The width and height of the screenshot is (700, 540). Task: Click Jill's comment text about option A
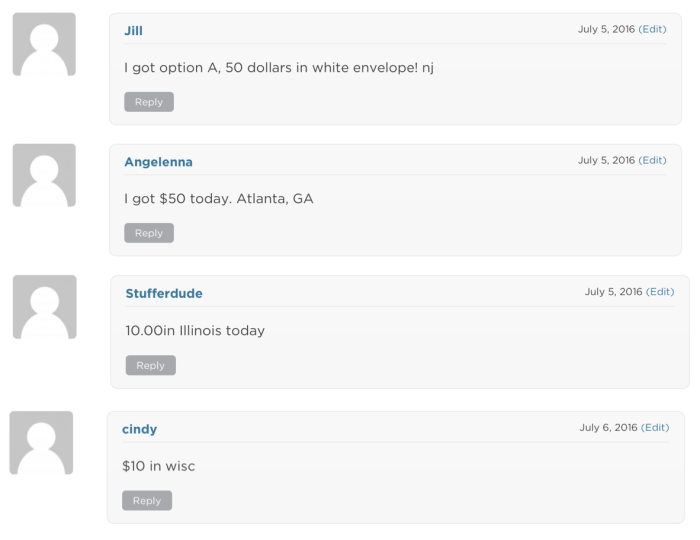click(279, 67)
